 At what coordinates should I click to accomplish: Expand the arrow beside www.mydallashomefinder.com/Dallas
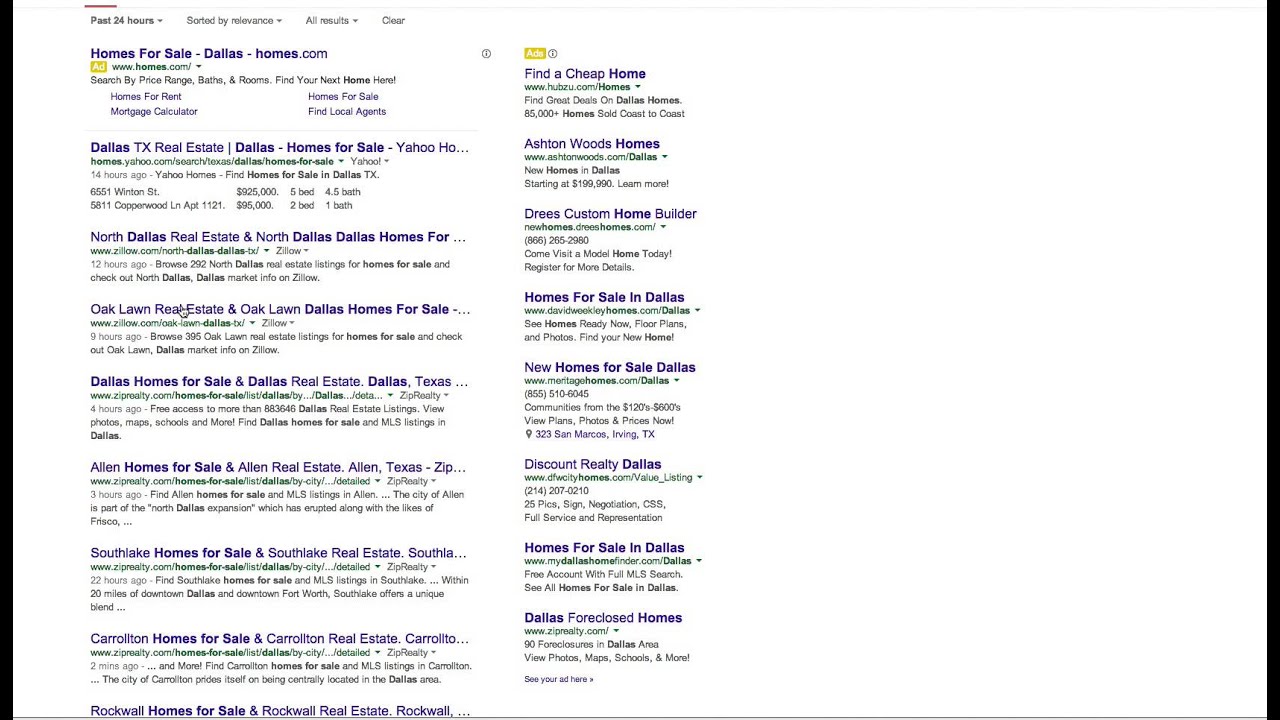(698, 561)
